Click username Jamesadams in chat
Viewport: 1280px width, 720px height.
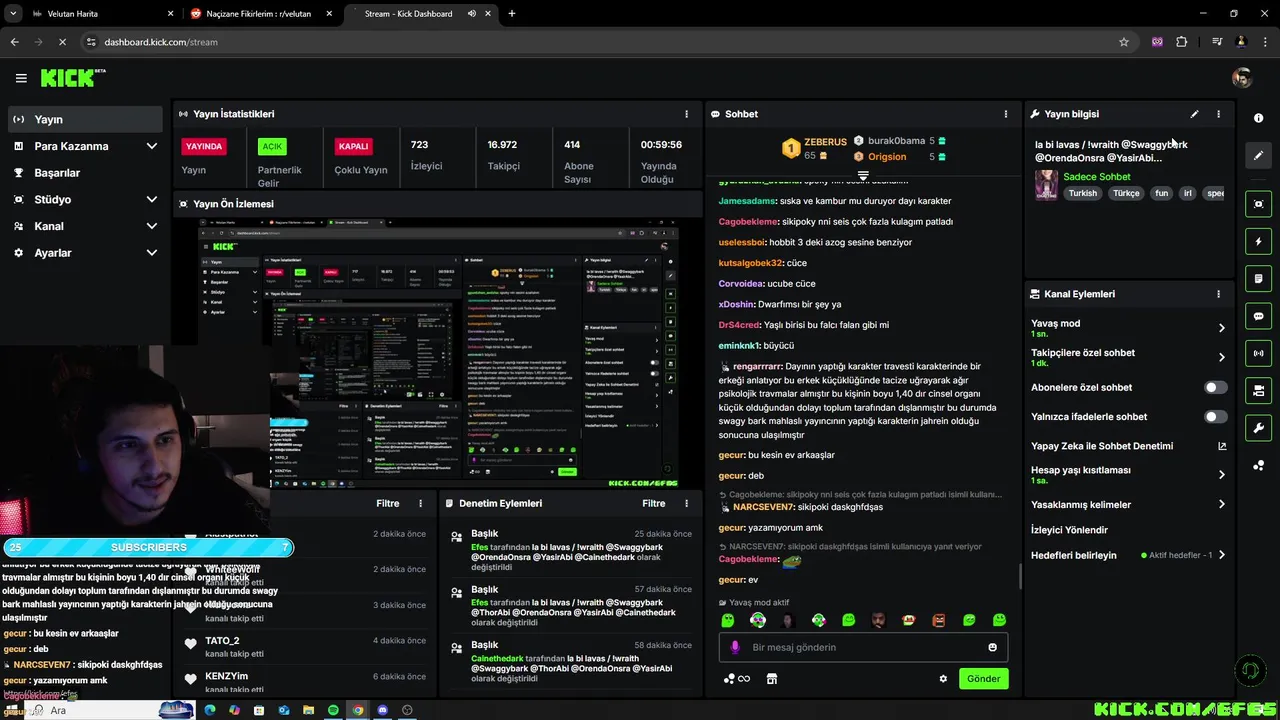747,201
